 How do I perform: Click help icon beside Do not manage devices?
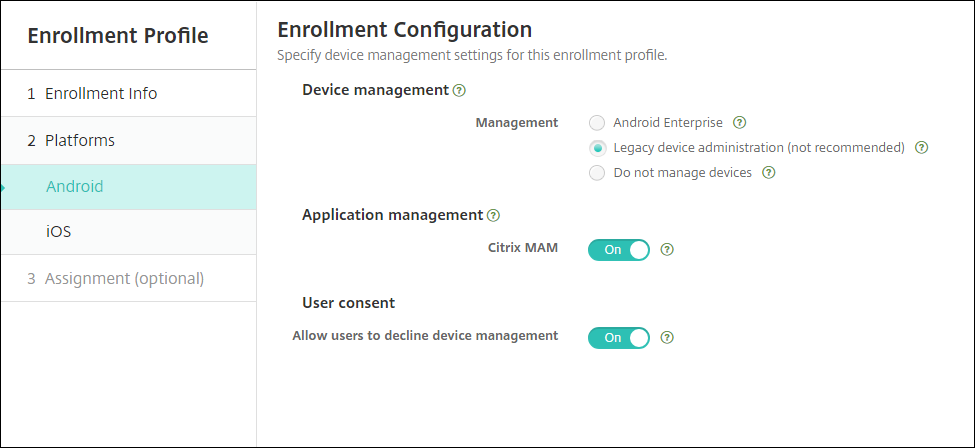click(769, 172)
